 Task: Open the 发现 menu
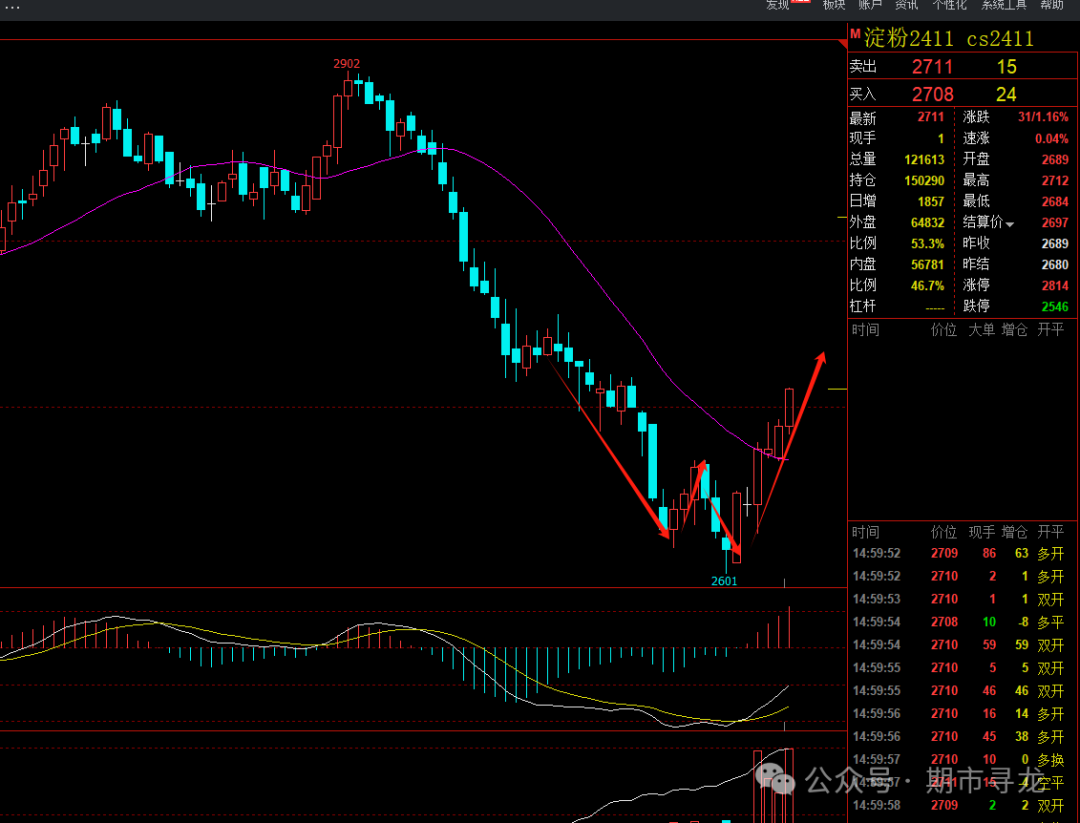(x=778, y=5)
